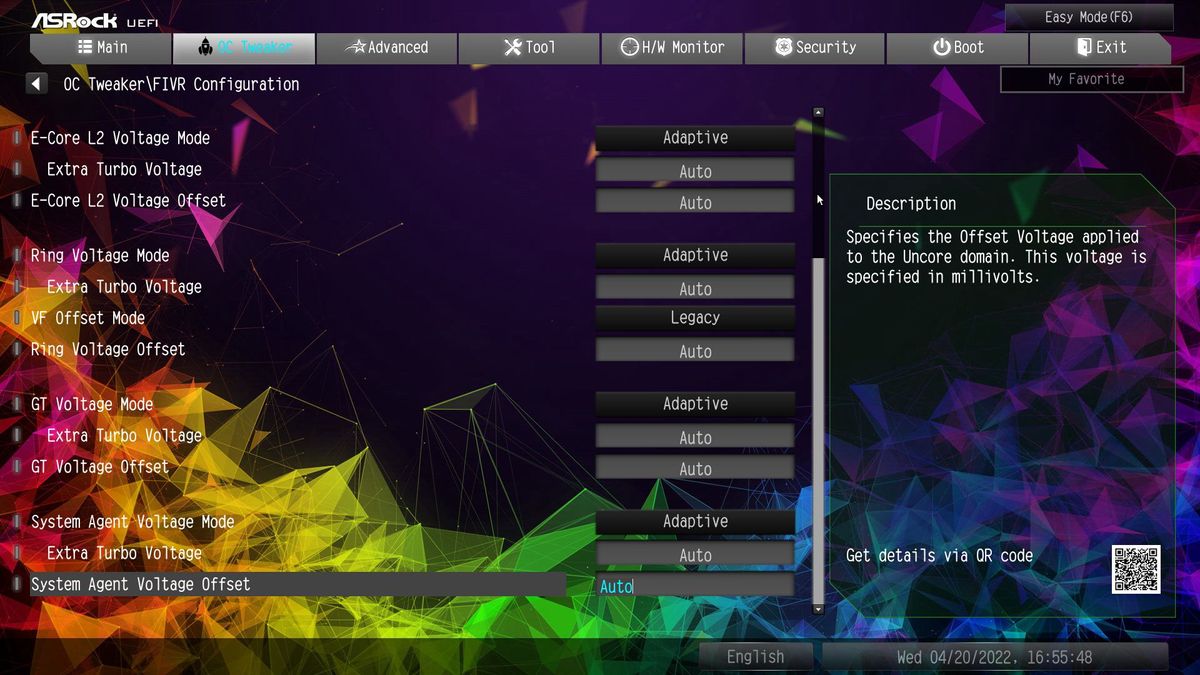Switch to Easy Mode (F6)
The height and width of the screenshot is (675, 1200).
click(x=1089, y=17)
